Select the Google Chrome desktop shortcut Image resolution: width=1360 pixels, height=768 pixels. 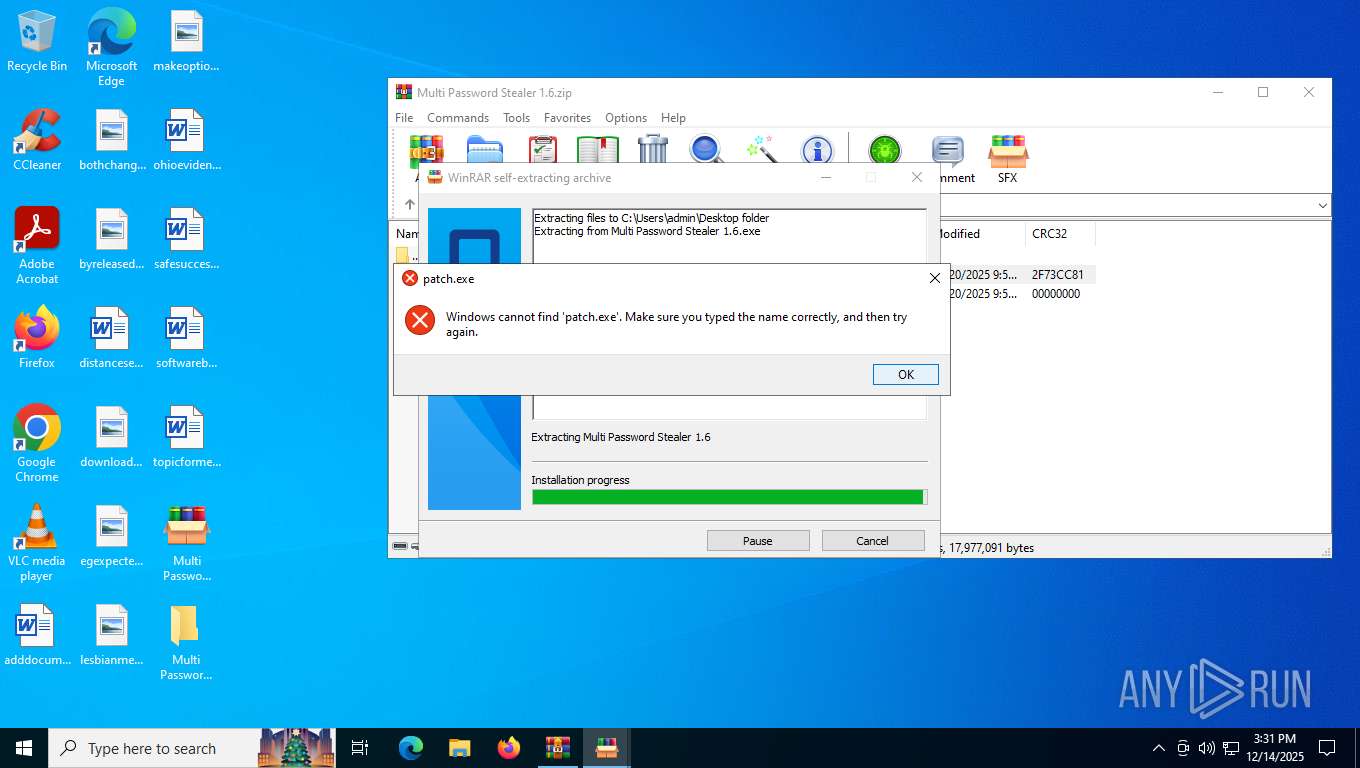(37, 444)
